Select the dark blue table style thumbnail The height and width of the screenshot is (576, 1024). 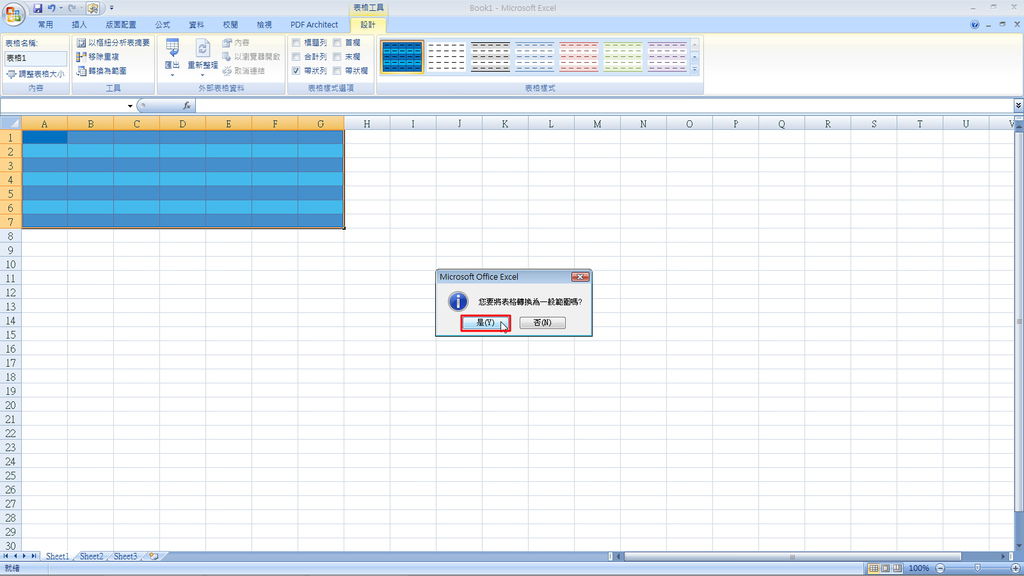click(402, 57)
